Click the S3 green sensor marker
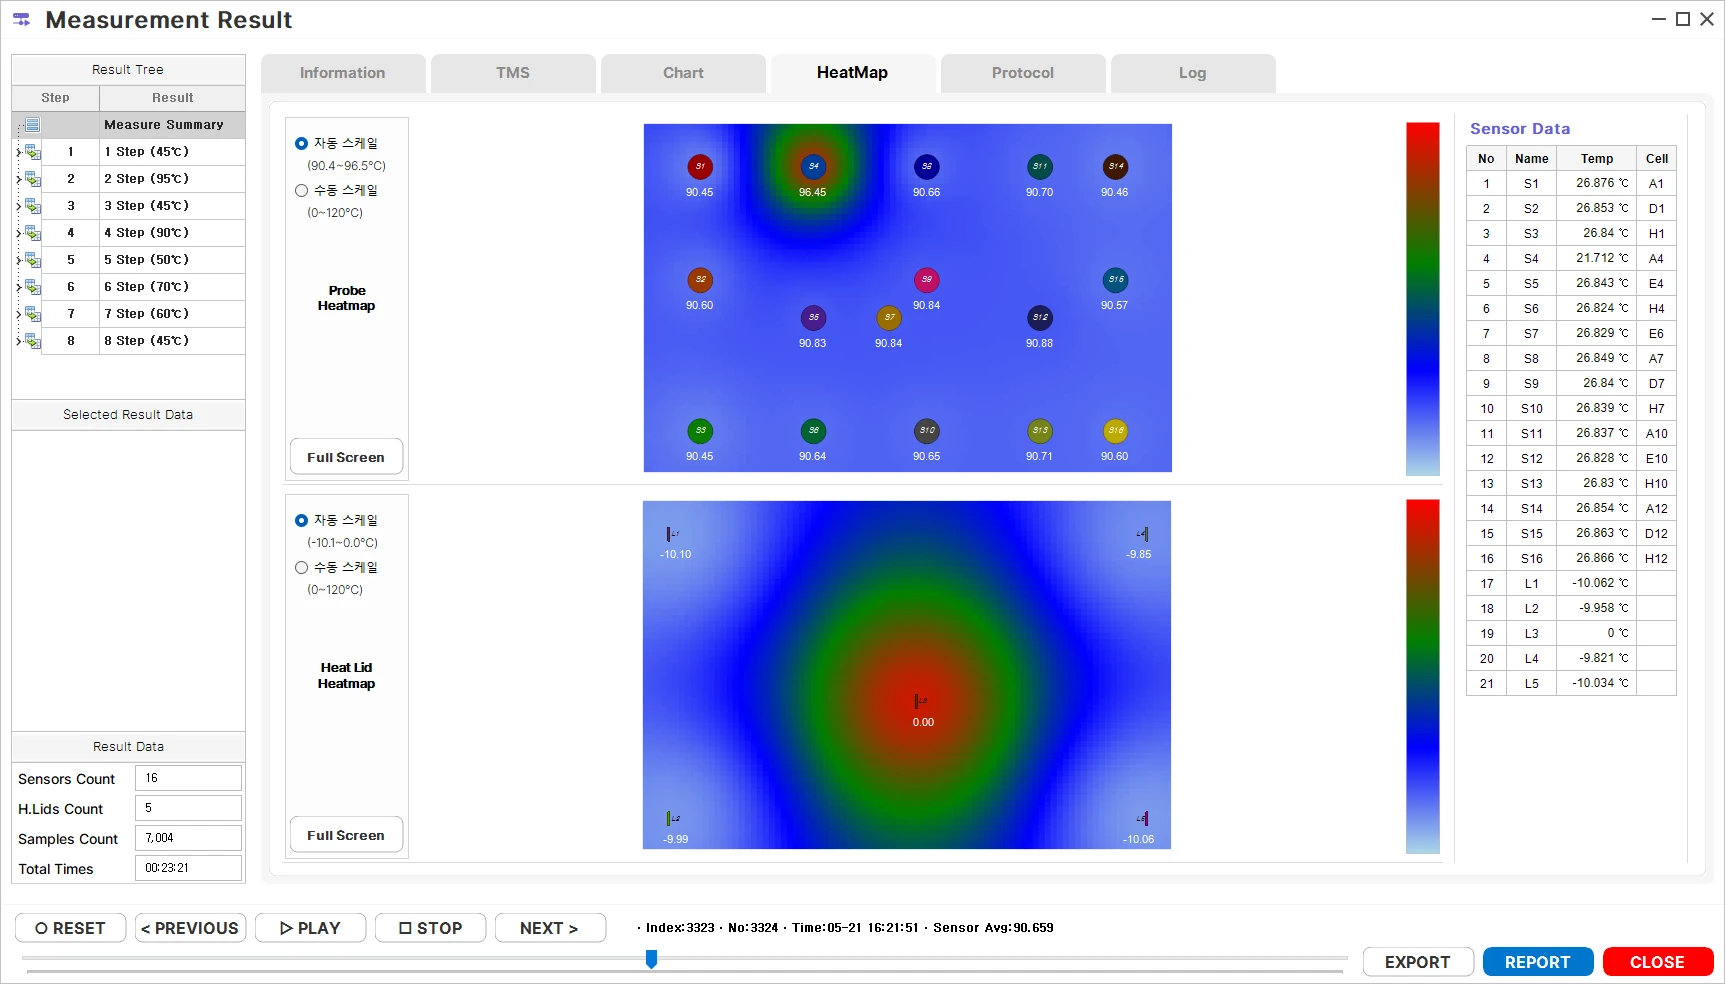The height and width of the screenshot is (984, 1725). click(700, 431)
